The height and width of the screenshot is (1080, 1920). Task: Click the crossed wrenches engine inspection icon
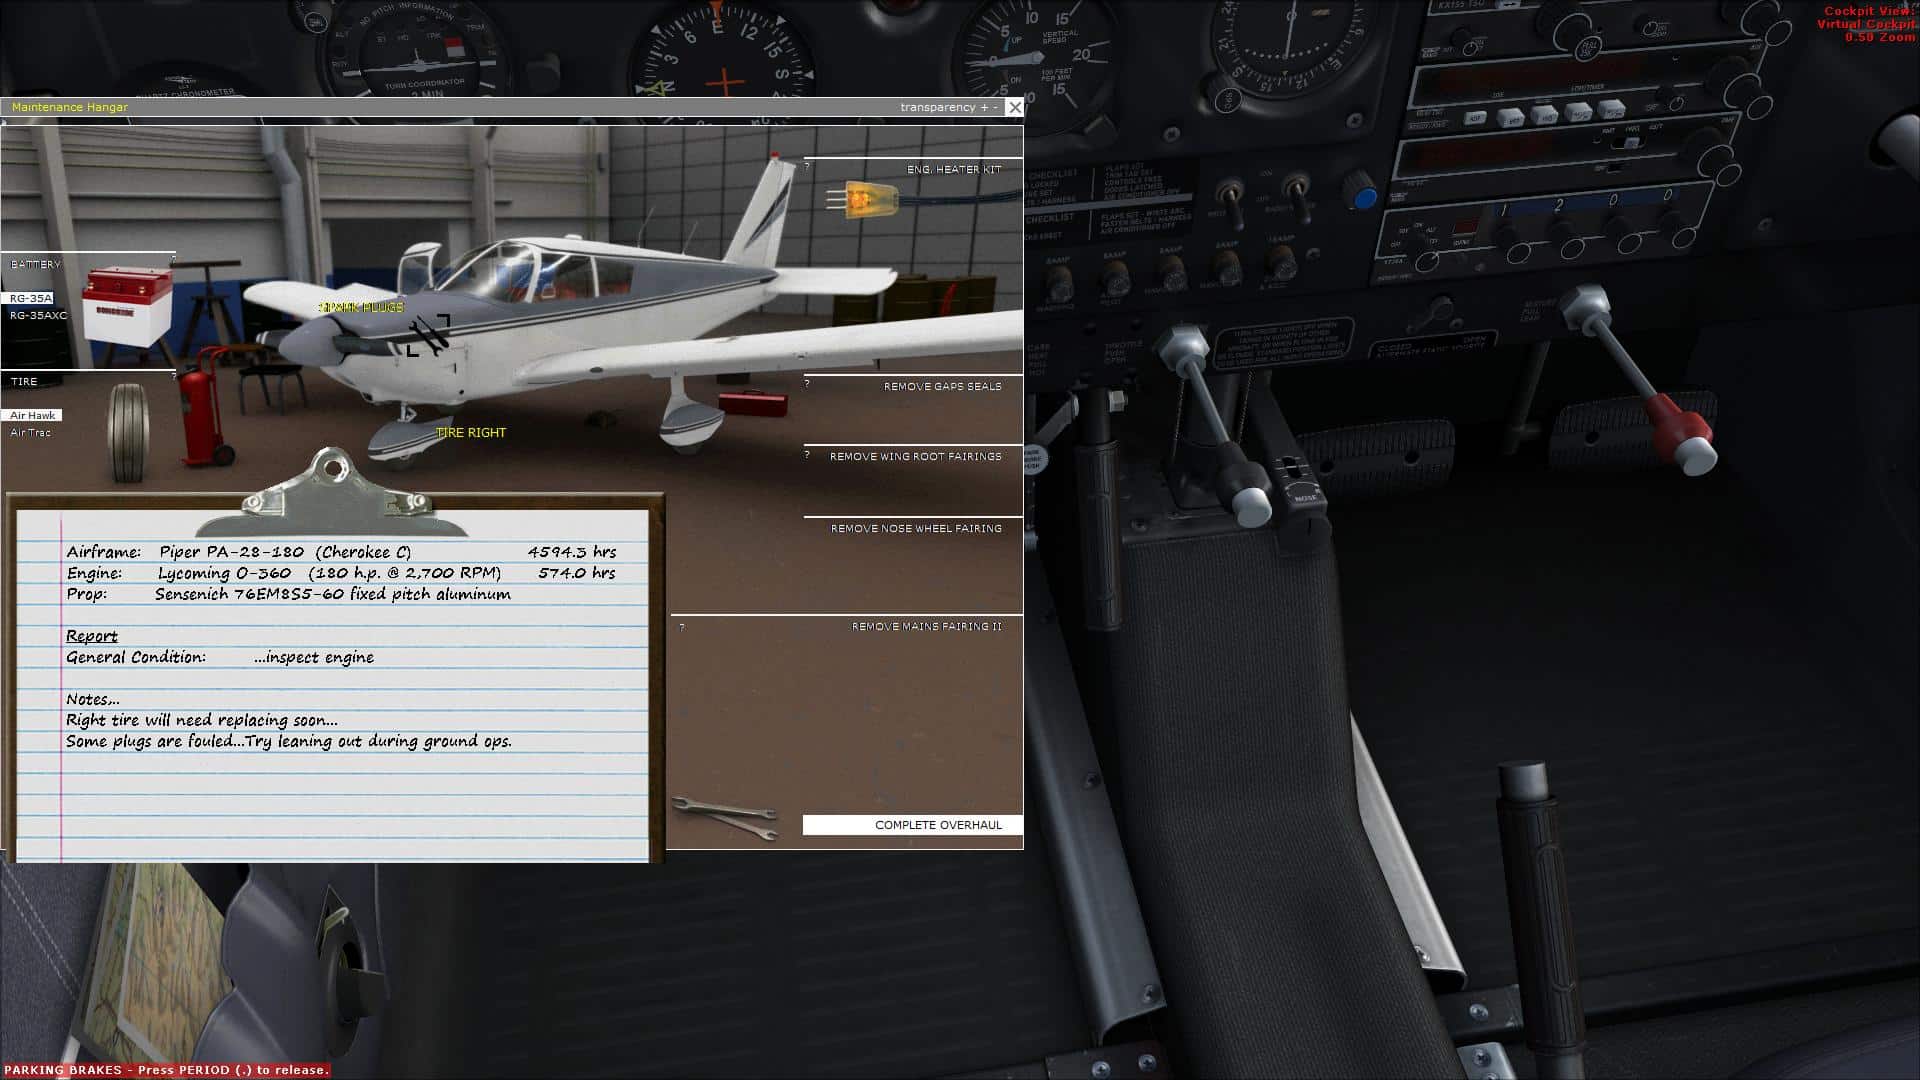coord(429,335)
